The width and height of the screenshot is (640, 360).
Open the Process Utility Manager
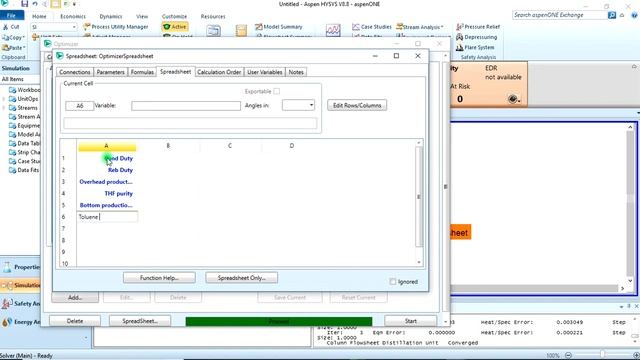(x=116, y=27)
